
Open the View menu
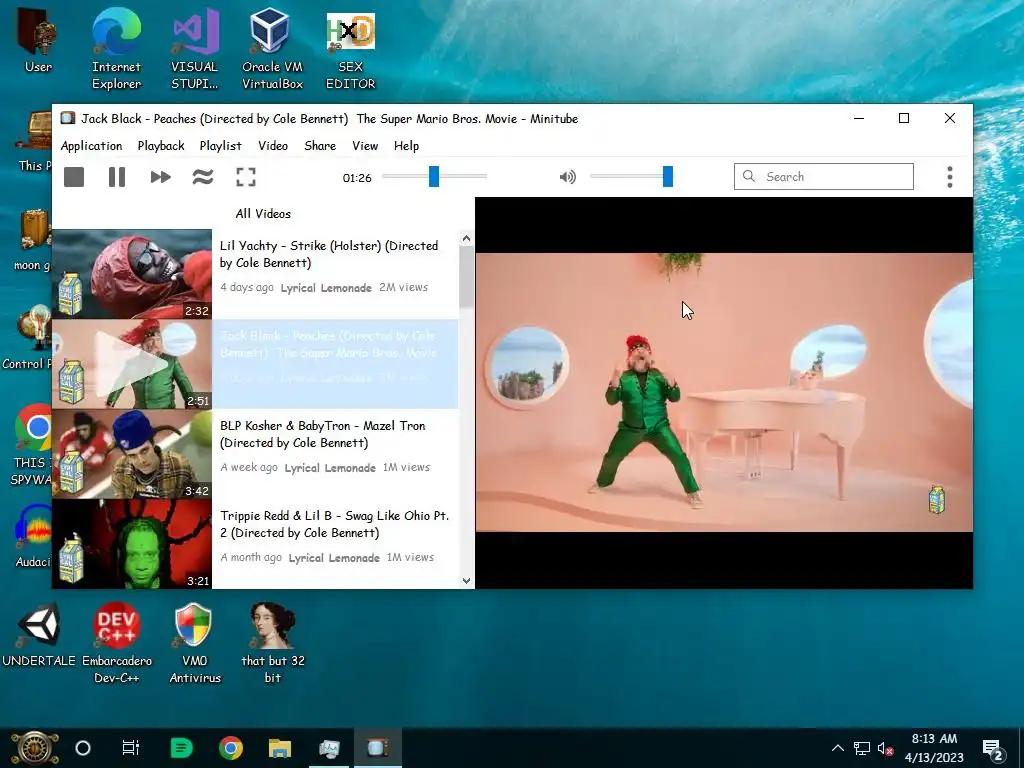[x=365, y=146]
